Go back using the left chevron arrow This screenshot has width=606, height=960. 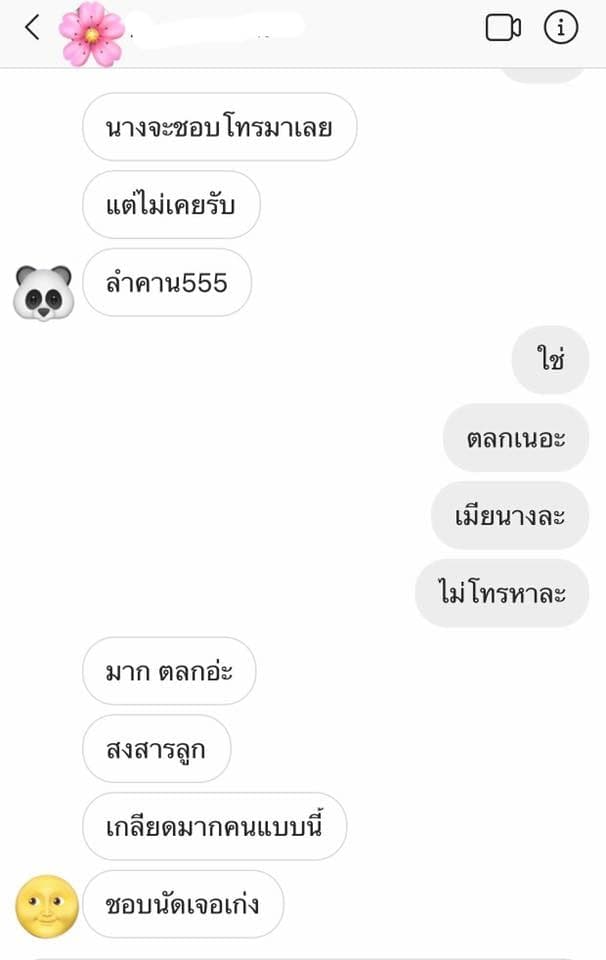32,27
